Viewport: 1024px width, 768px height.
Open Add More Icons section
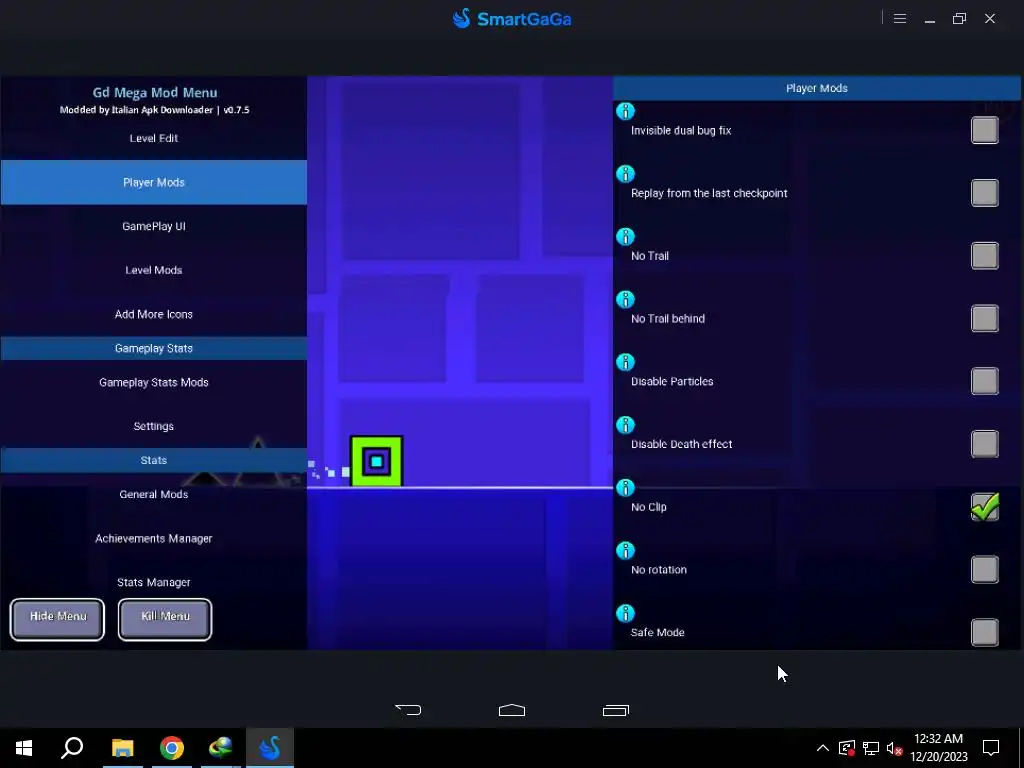point(153,314)
